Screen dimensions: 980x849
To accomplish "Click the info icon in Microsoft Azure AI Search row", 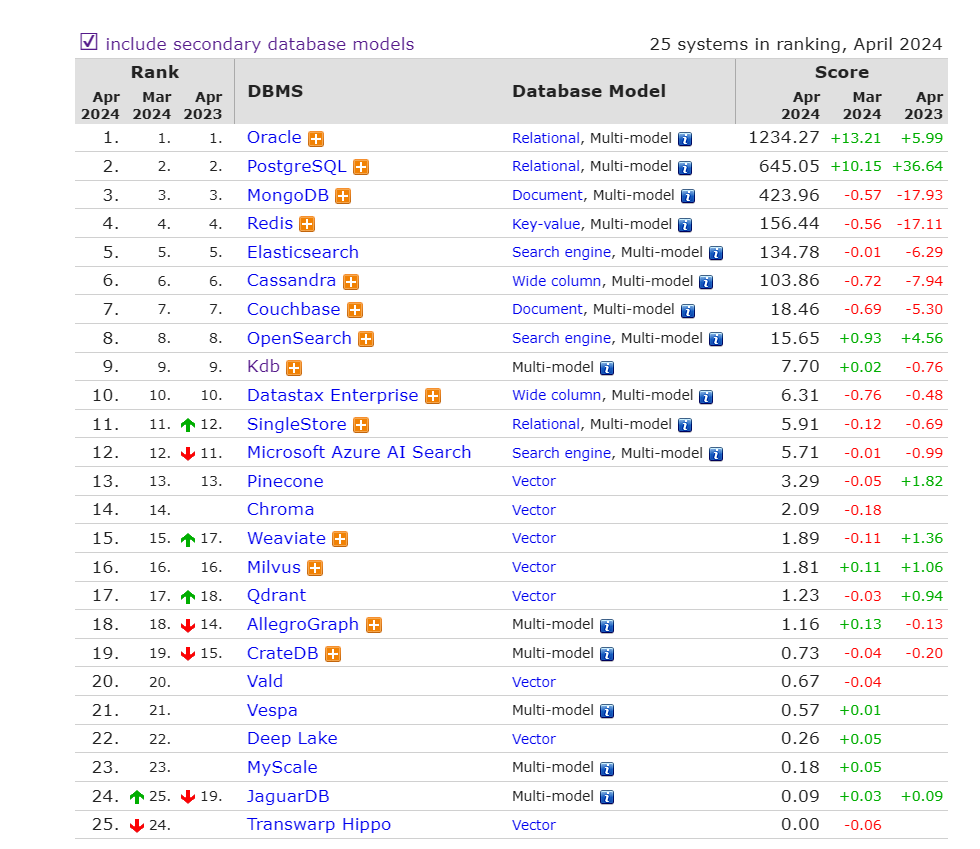I will [x=716, y=454].
